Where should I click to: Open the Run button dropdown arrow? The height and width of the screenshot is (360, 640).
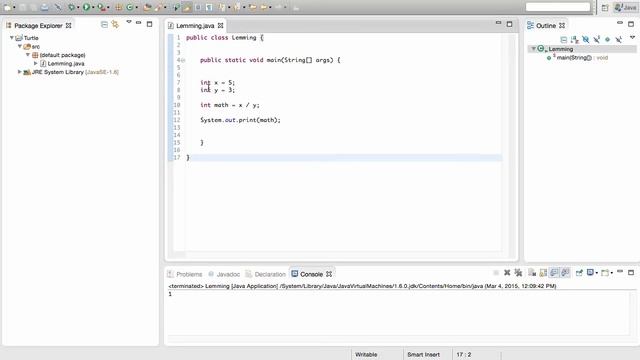pyautogui.click(x=93, y=7)
